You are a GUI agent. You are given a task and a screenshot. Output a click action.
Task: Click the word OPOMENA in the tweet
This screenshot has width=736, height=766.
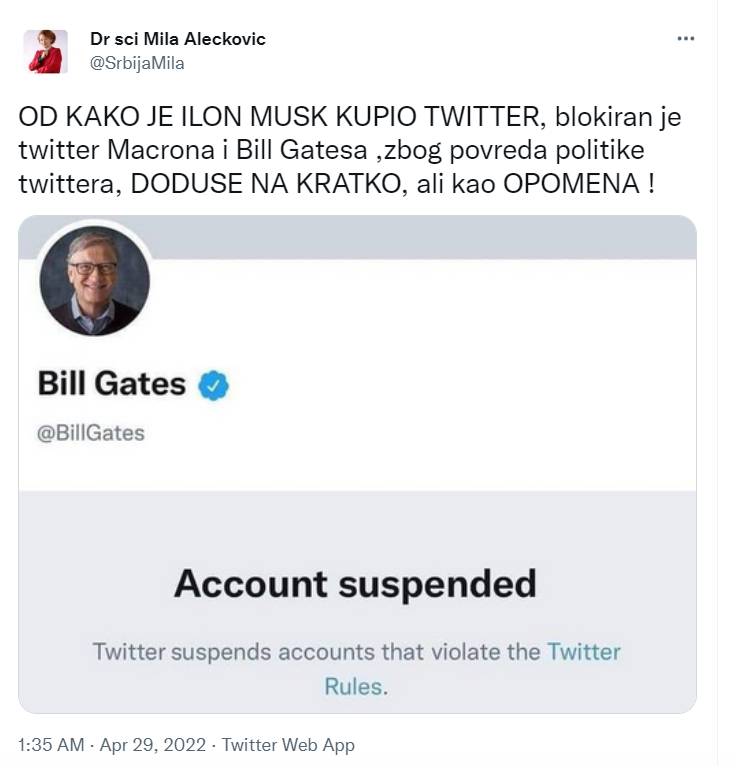[x=571, y=184]
